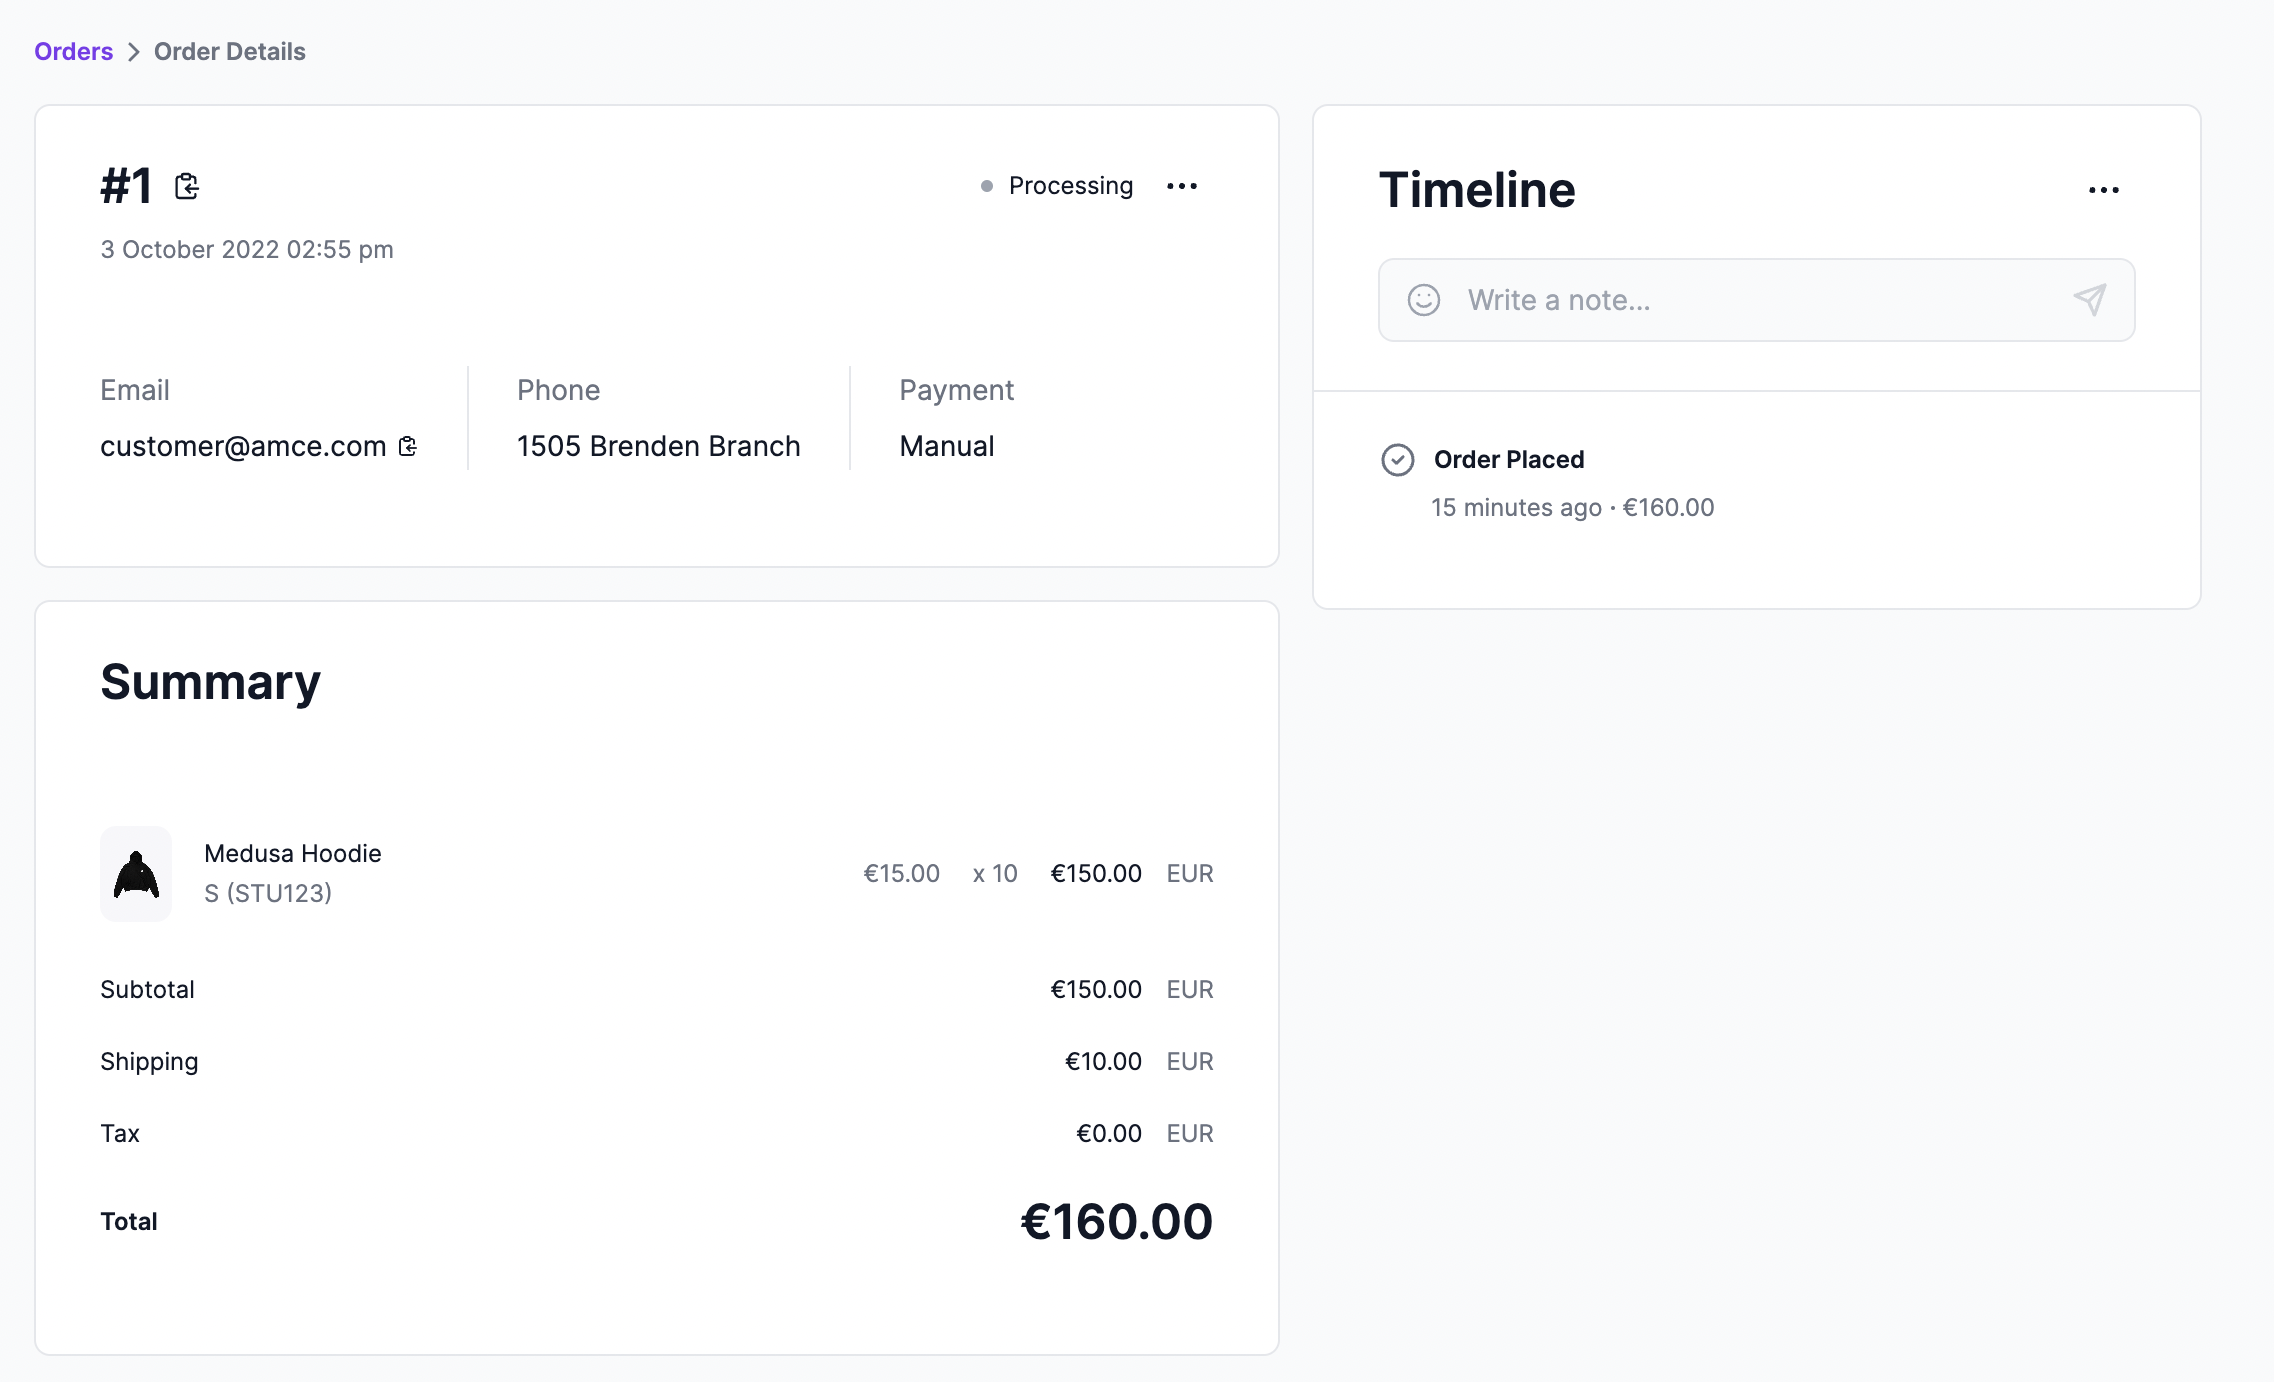Click the S (STU123) variant label

pyautogui.click(x=267, y=893)
